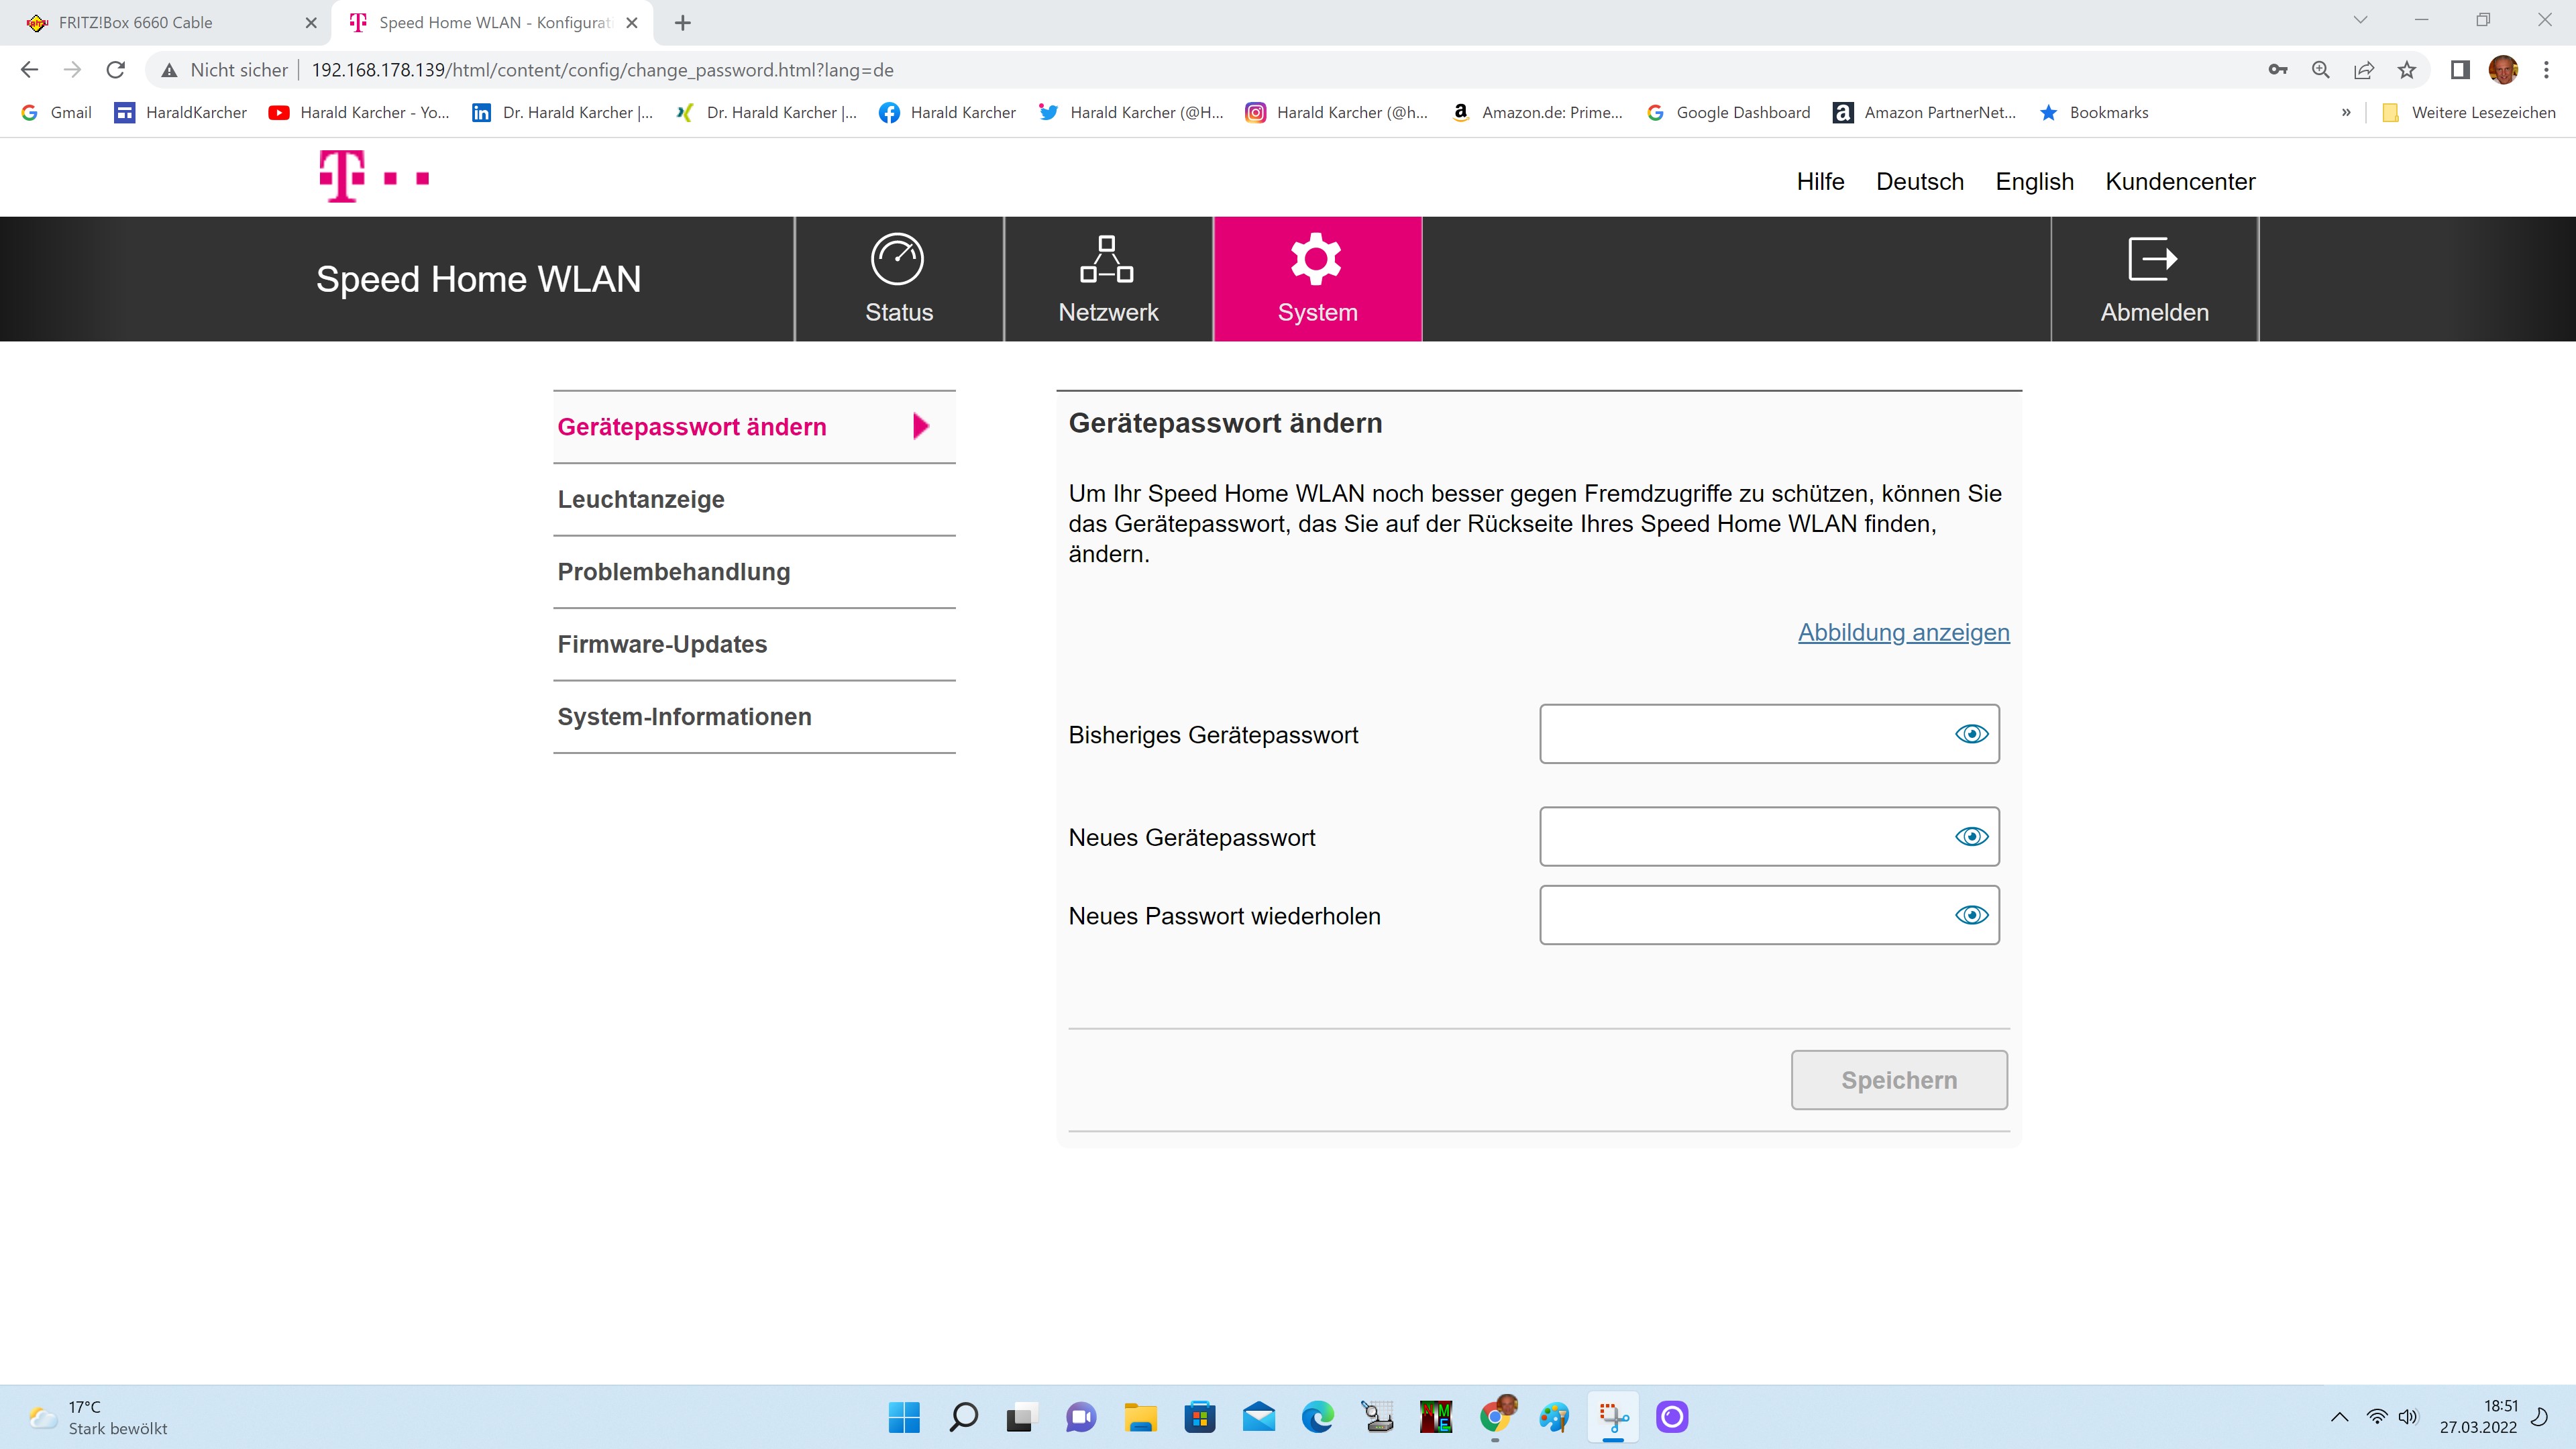Show the Bisheriges Gerätepasswort characters
2576x1449 pixels.
1971,734
